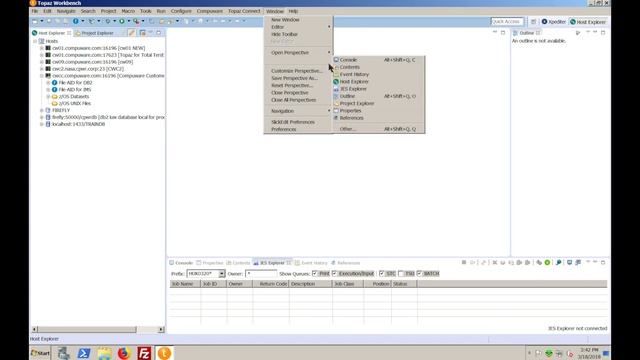Image resolution: width=640 pixels, height=360 pixels.
Task: Choose Reset Perspective menu entry
Action: coord(292,85)
